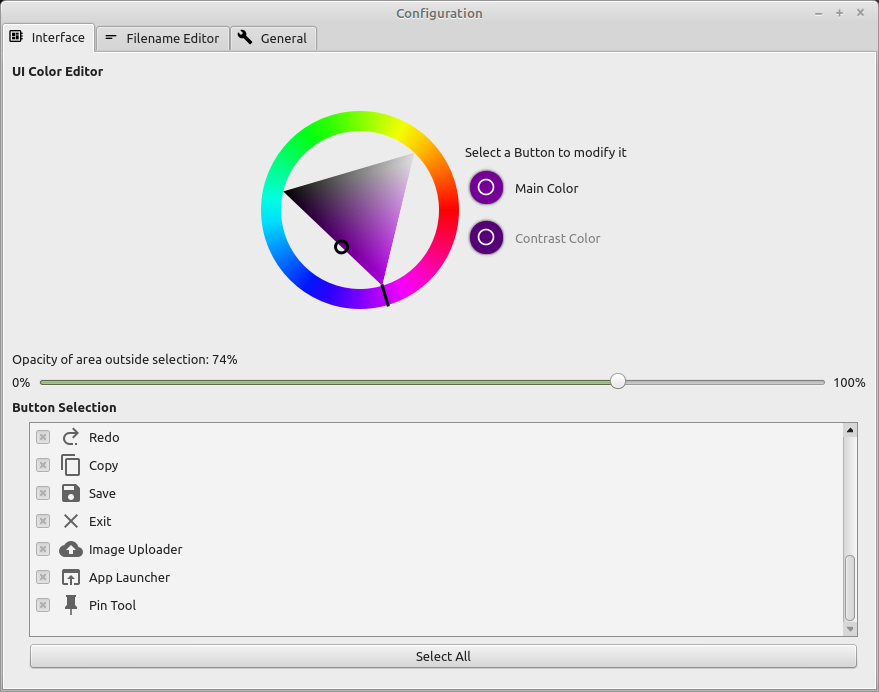Toggle the Pin Tool checkbox
879x692 pixels.
43,605
